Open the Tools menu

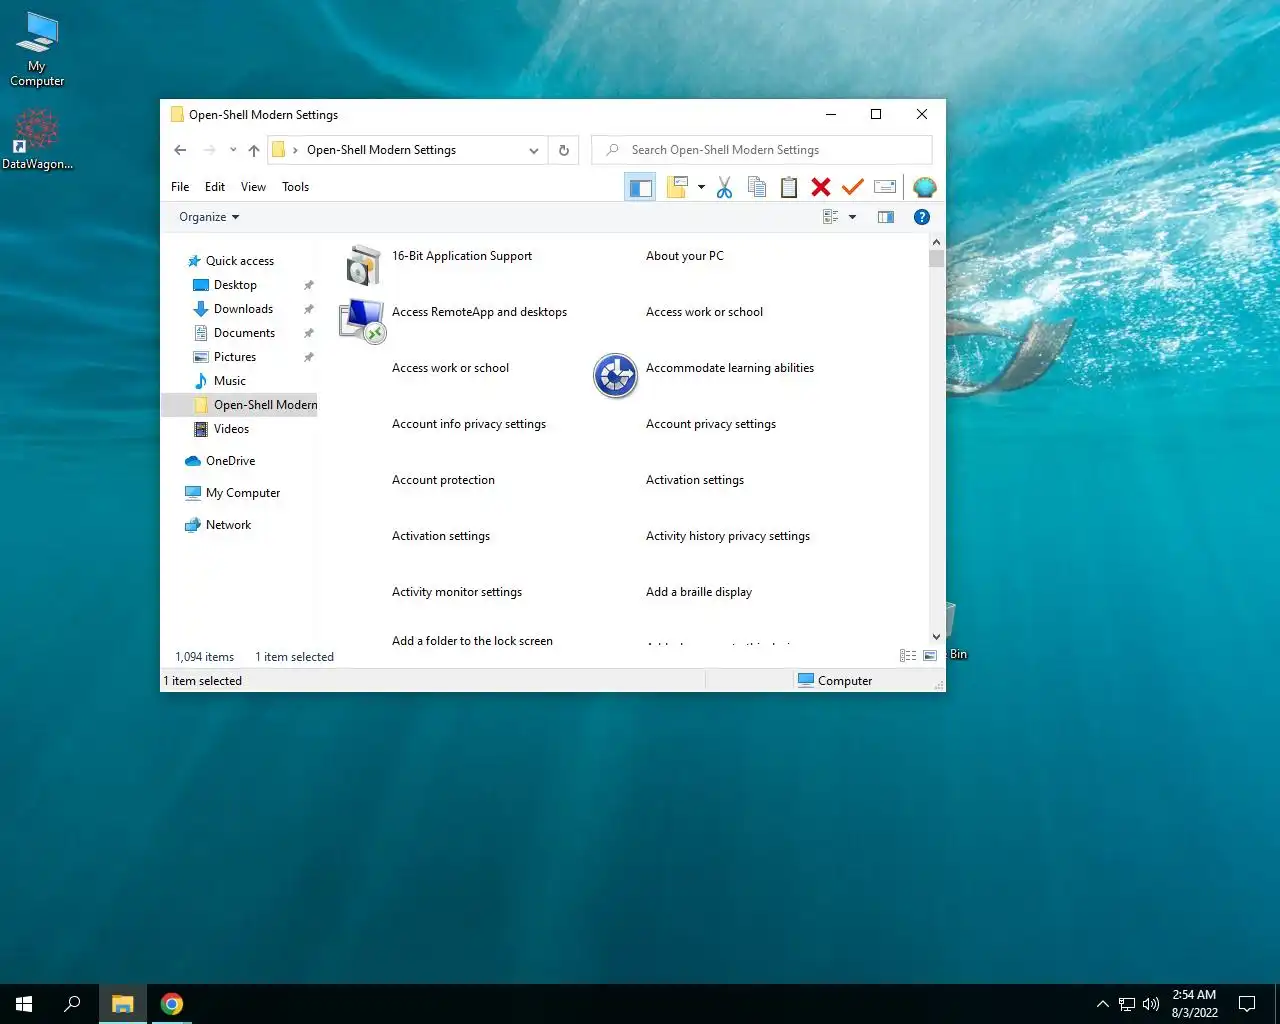click(x=295, y=187)
